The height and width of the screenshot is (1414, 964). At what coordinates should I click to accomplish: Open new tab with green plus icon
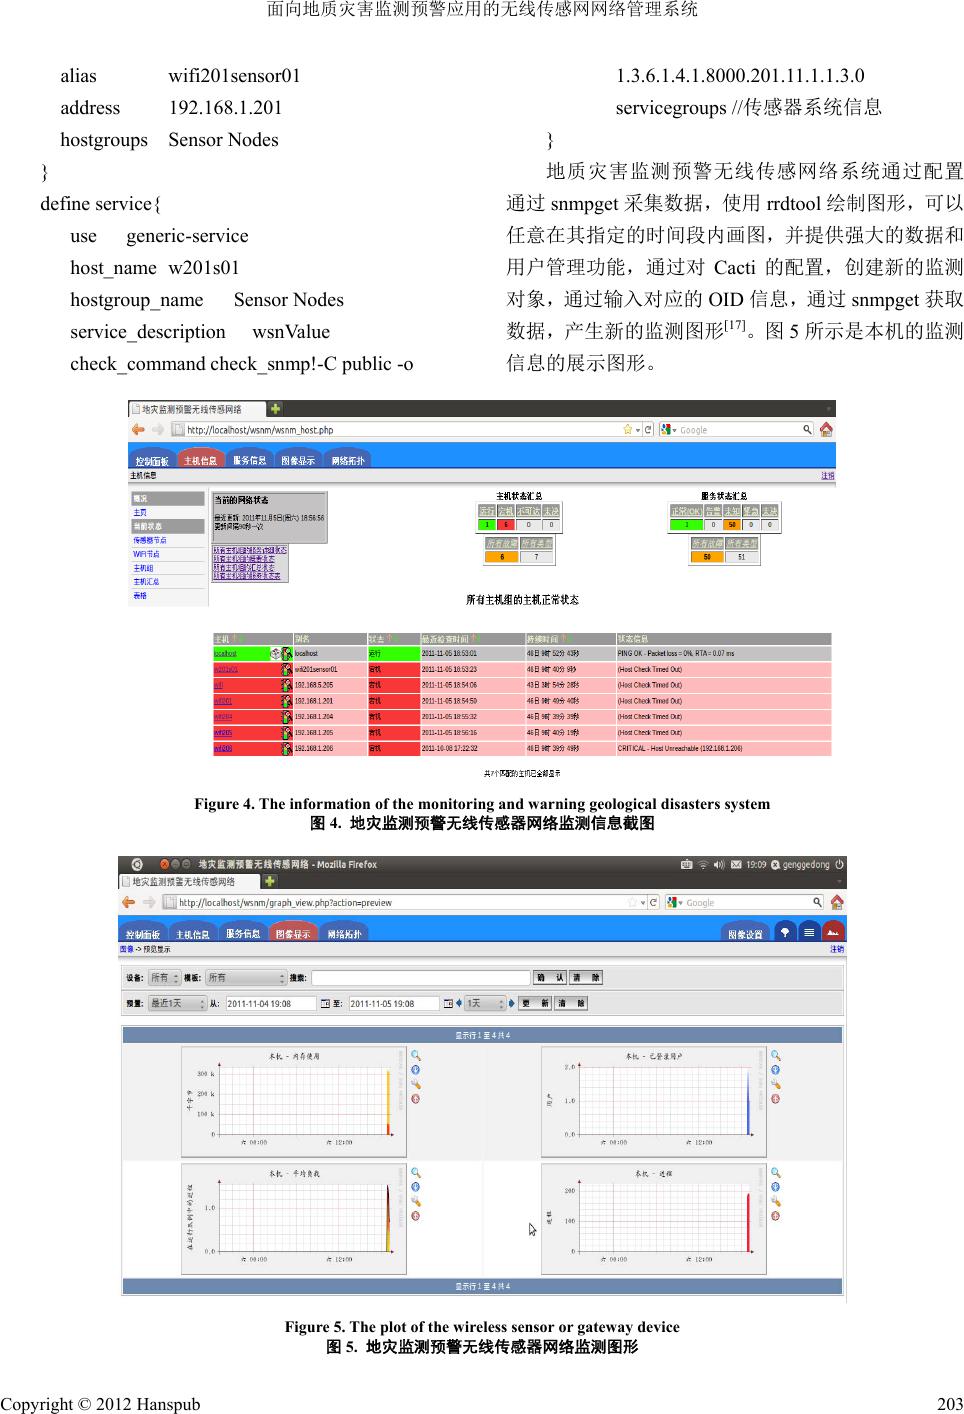click(275, 409)
